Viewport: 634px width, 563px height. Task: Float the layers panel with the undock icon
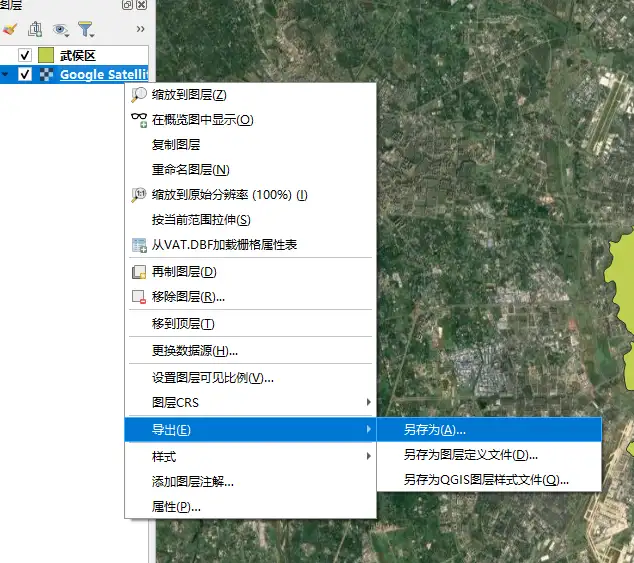pyautogui.click(x=127, y=5)
